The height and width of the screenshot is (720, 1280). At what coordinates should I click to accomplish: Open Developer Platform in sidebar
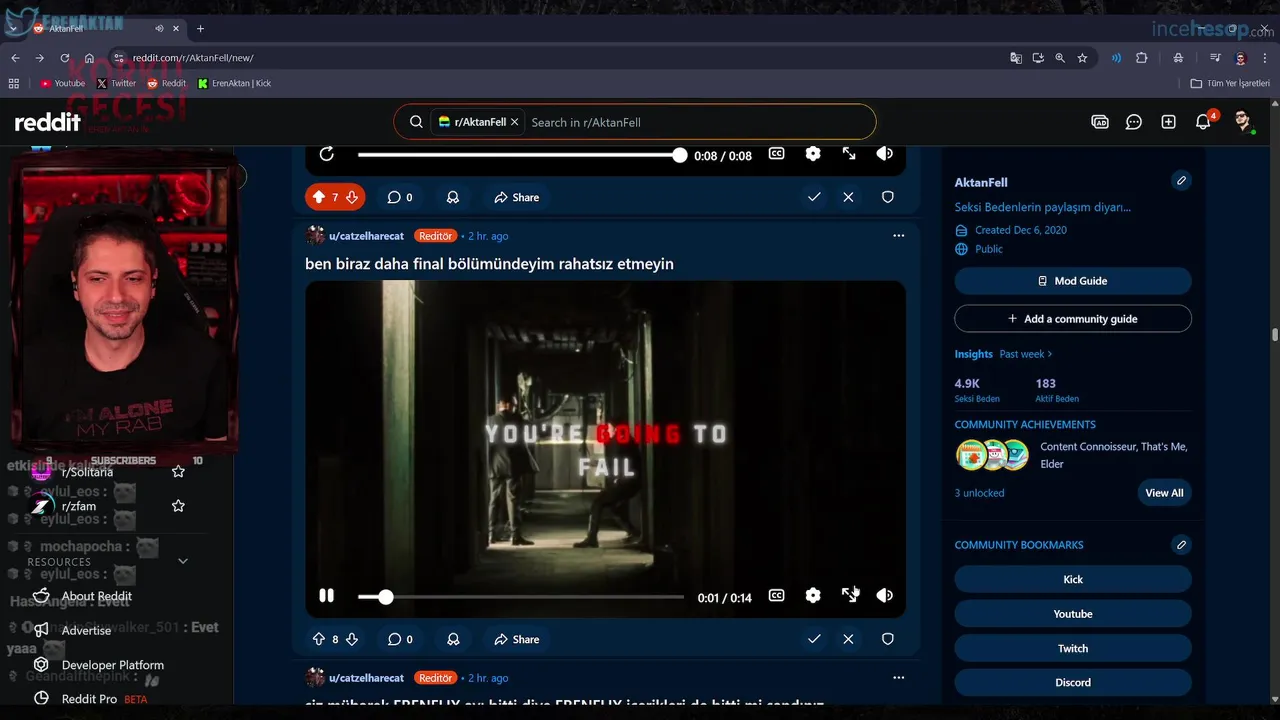[x=113, y=665]
